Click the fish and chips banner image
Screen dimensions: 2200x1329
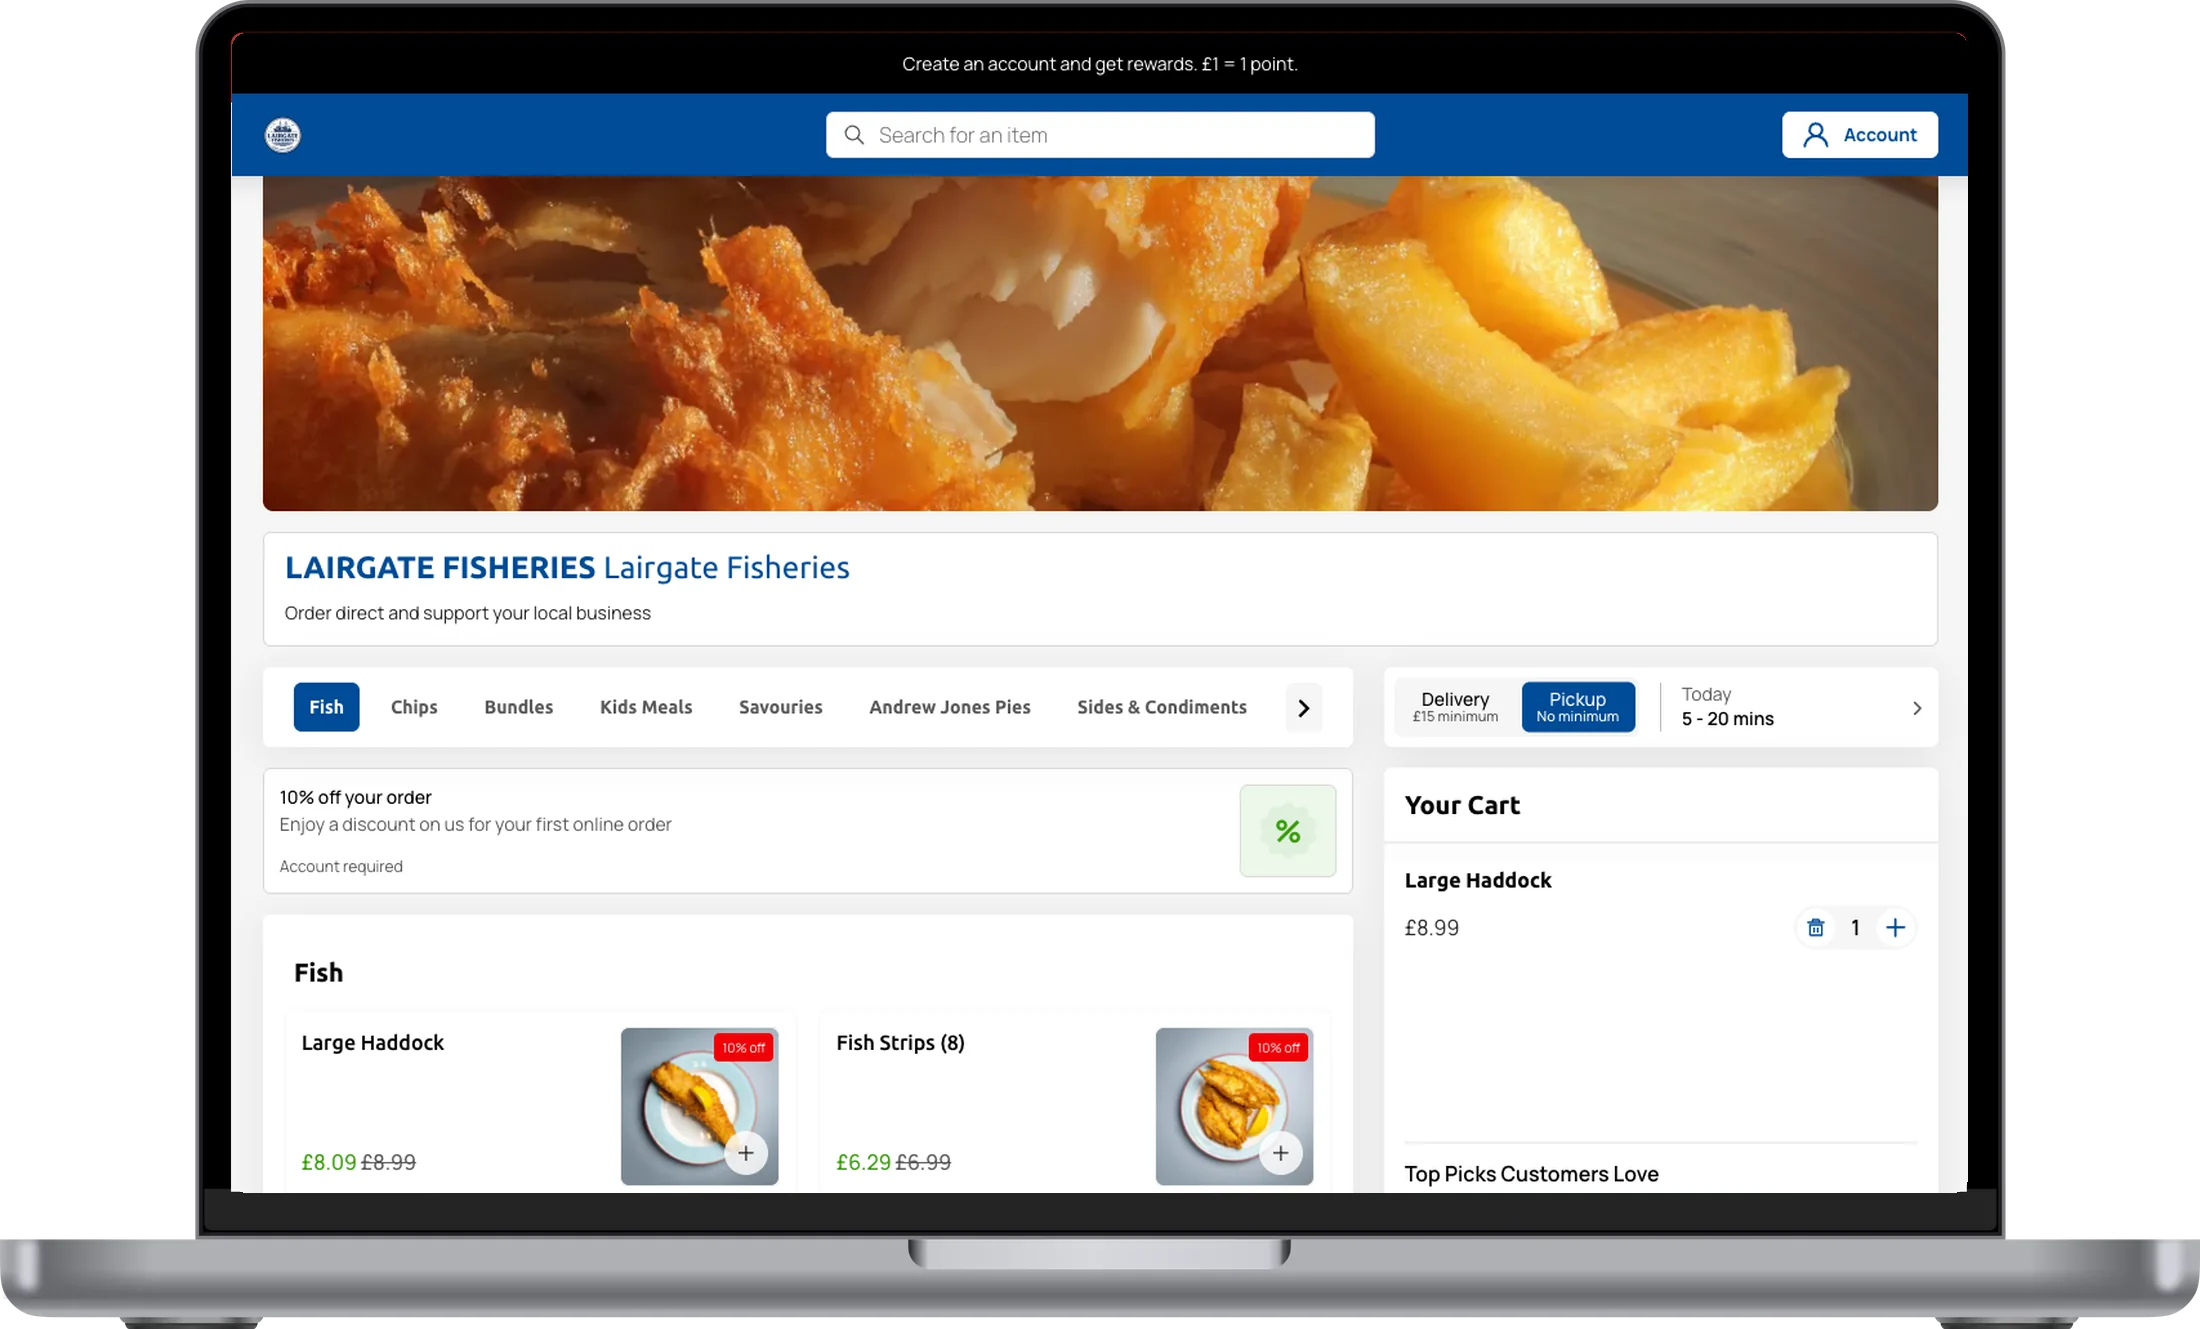(1100, 344)
